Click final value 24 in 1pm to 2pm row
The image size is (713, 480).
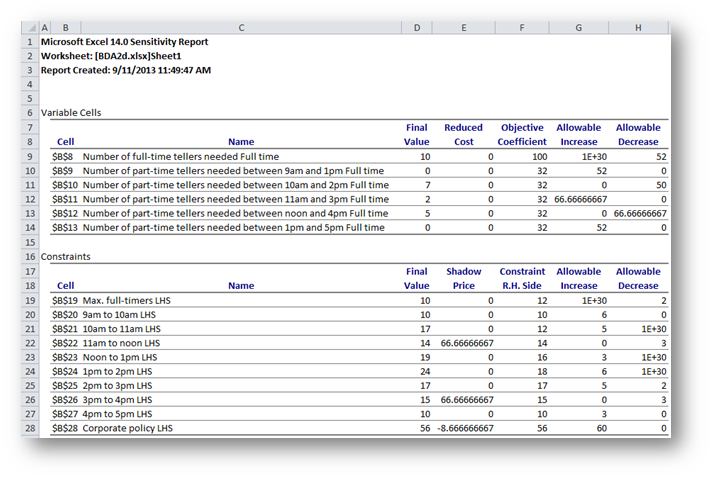425,371
